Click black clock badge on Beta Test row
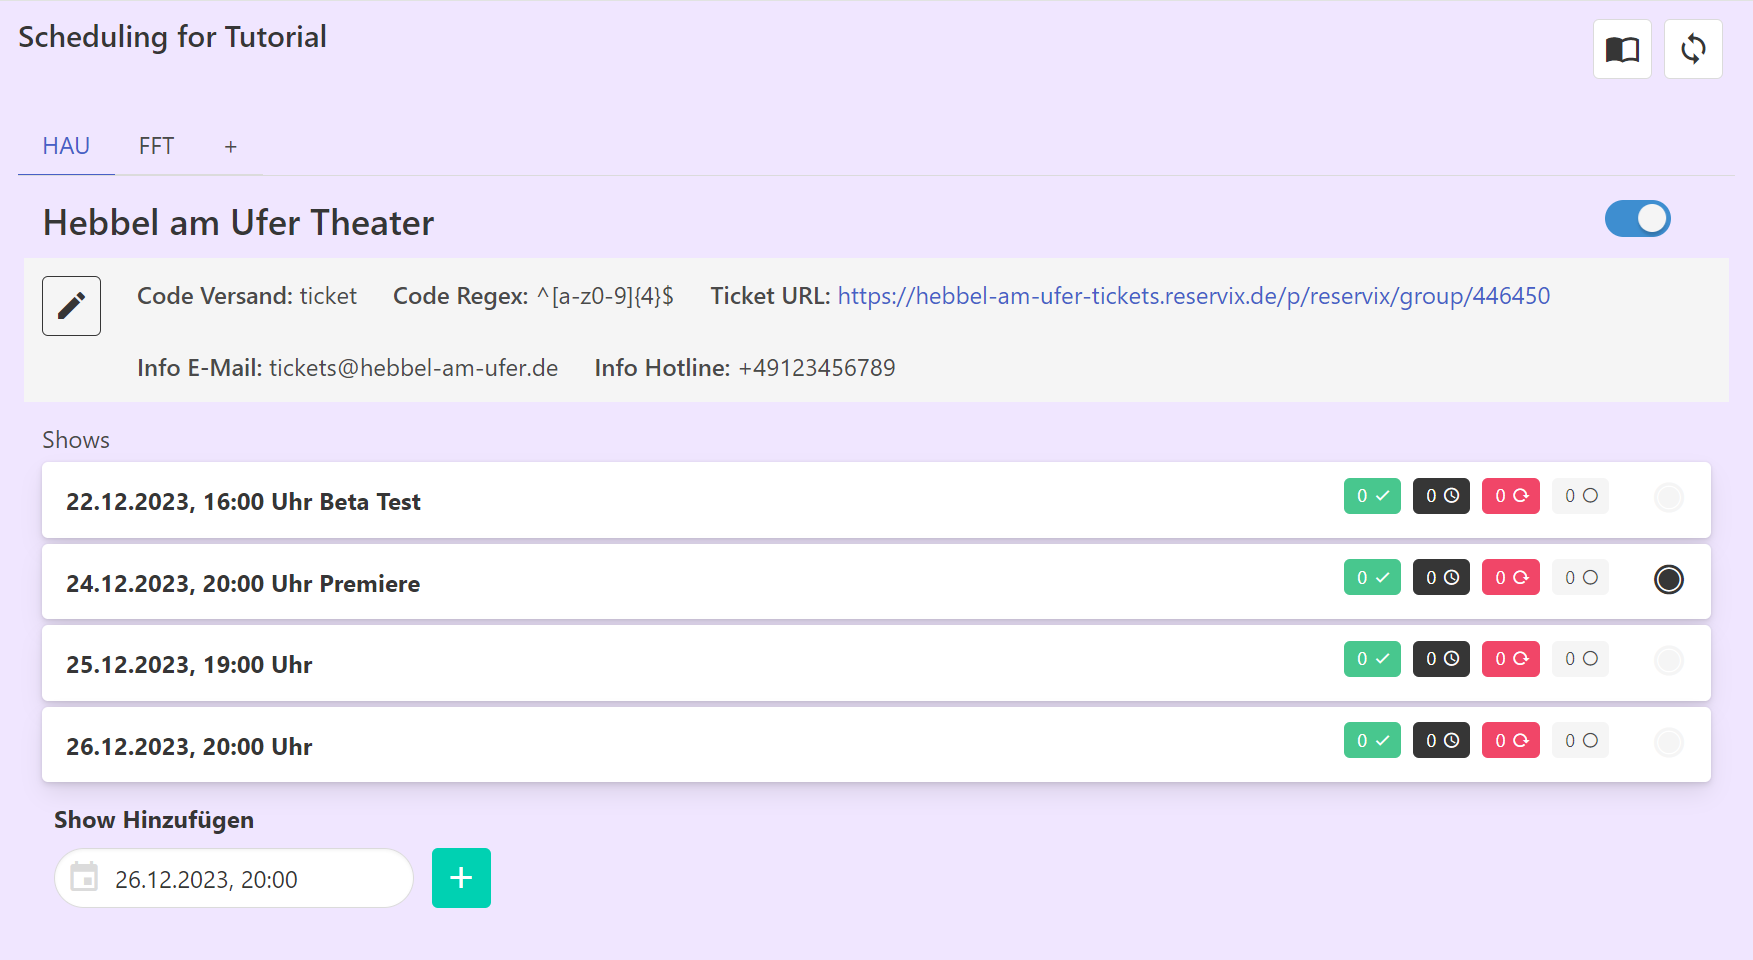Viewport: 1753px width, 960px height. [x=1441, y=496]
